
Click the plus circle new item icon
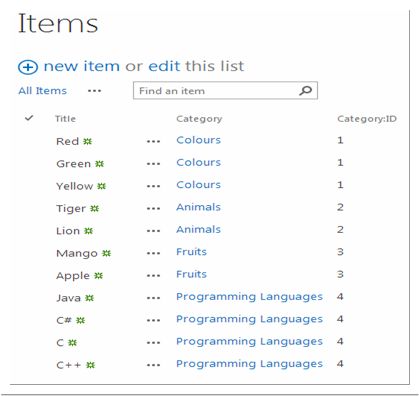pos(28,67)
